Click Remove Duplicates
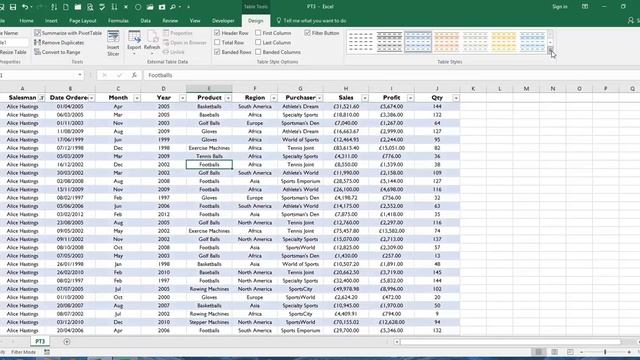Viewport: 640px width, 360px height. pos(59,42)
